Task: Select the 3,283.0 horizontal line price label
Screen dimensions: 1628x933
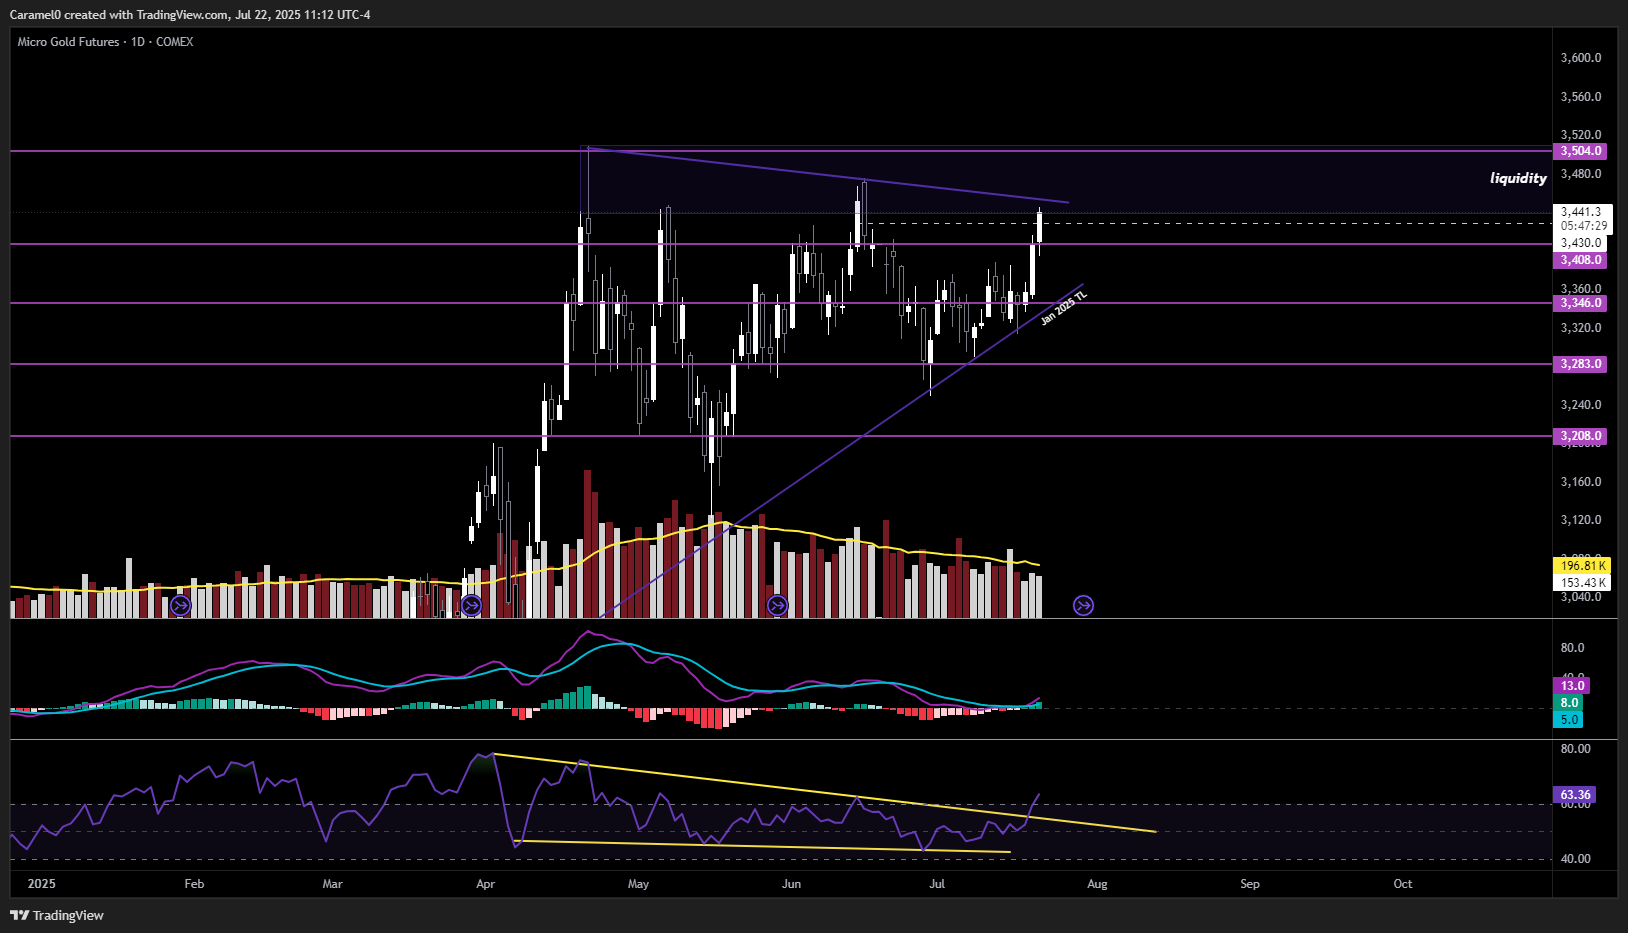Action: [x=1580, y=364]
